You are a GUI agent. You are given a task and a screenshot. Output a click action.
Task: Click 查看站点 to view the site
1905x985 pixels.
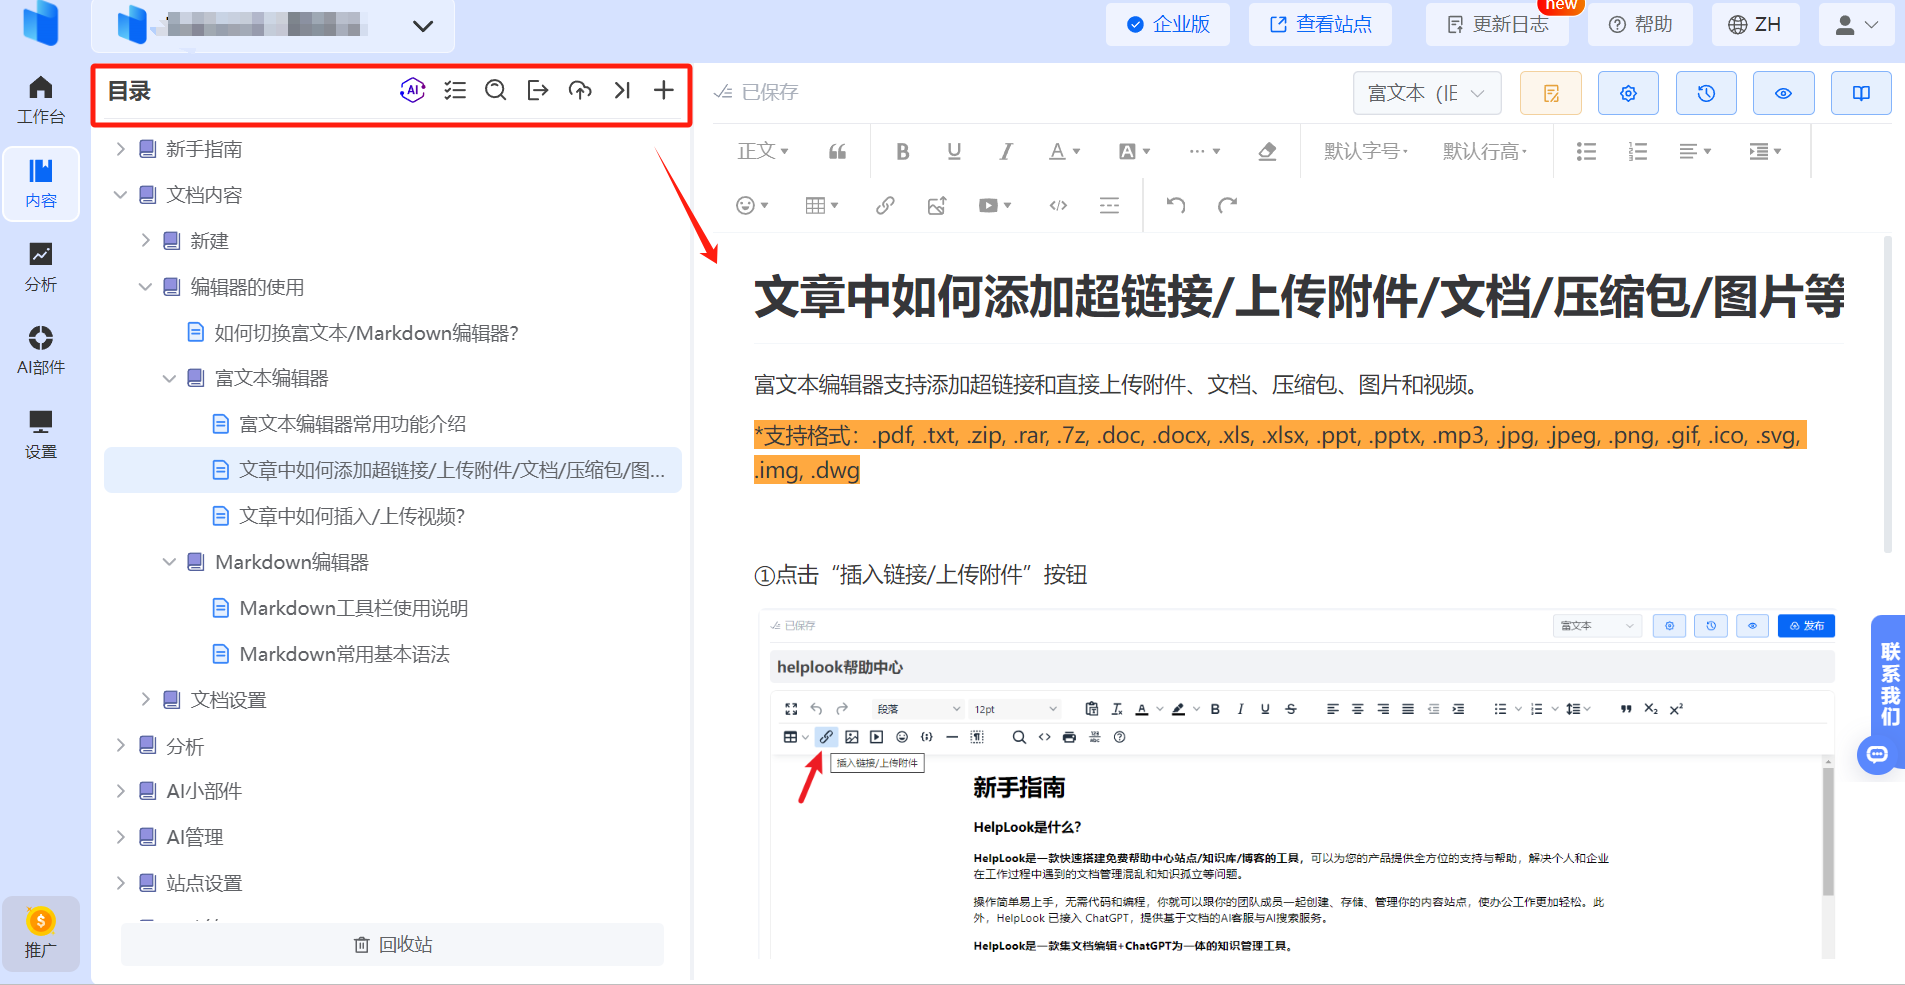pos(1320,24)
